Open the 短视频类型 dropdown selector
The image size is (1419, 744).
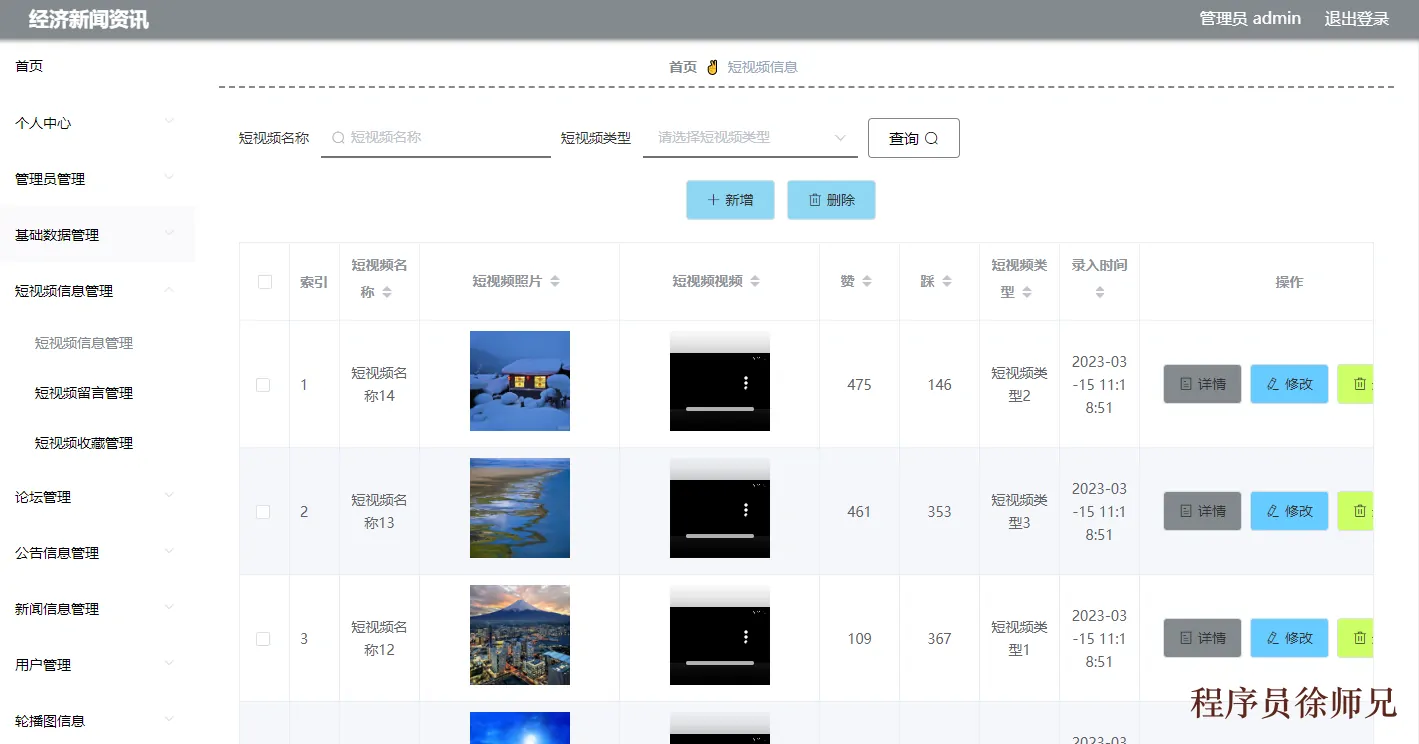pyautogui.click(x=750, y=138)
